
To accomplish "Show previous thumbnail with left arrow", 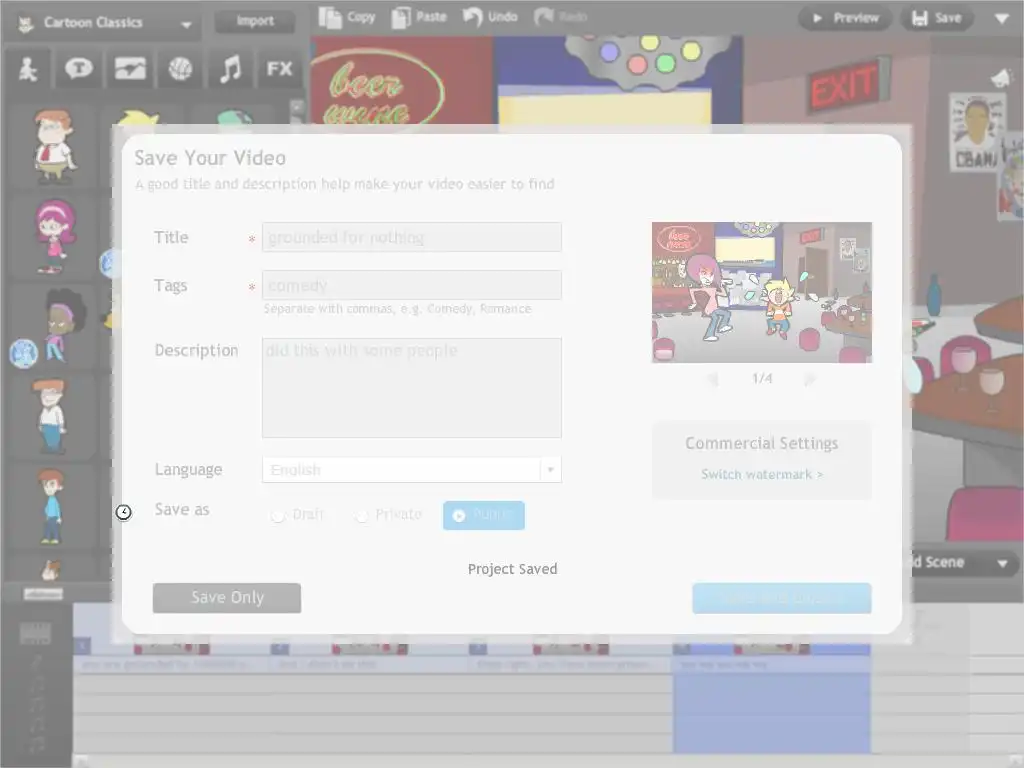I will pyautogui.click(x=713, y=379).
